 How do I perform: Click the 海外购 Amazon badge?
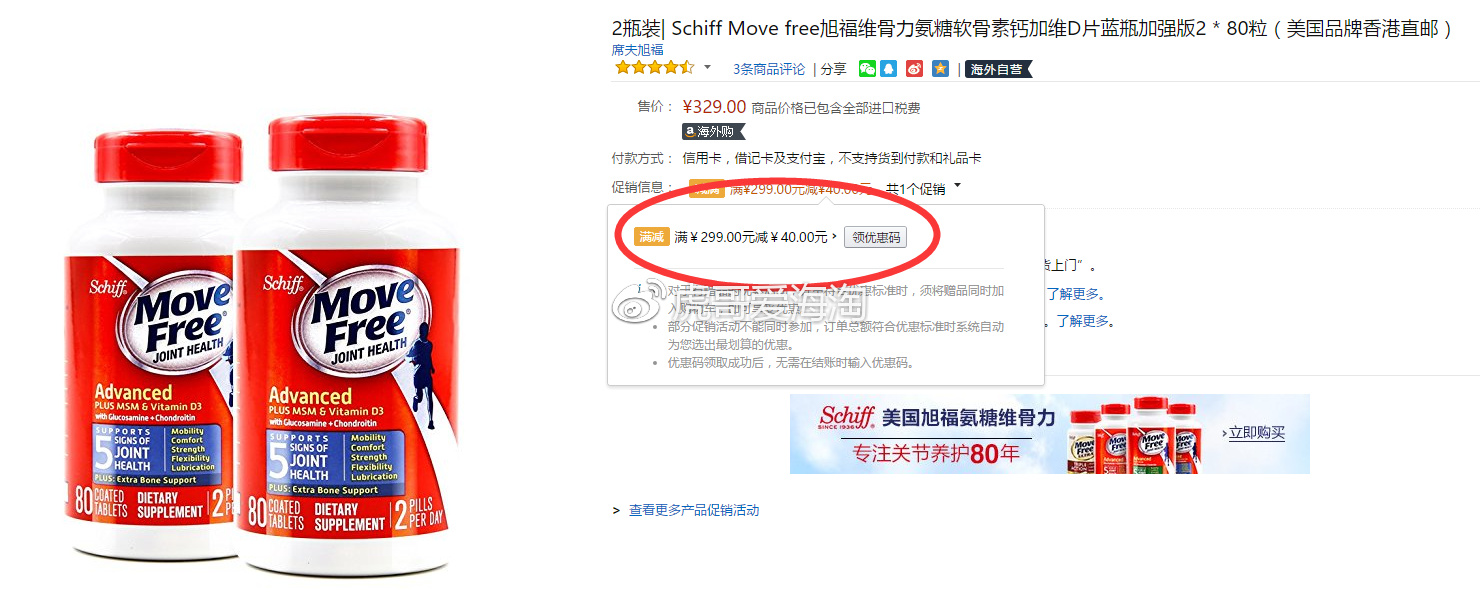click(714, 131)
